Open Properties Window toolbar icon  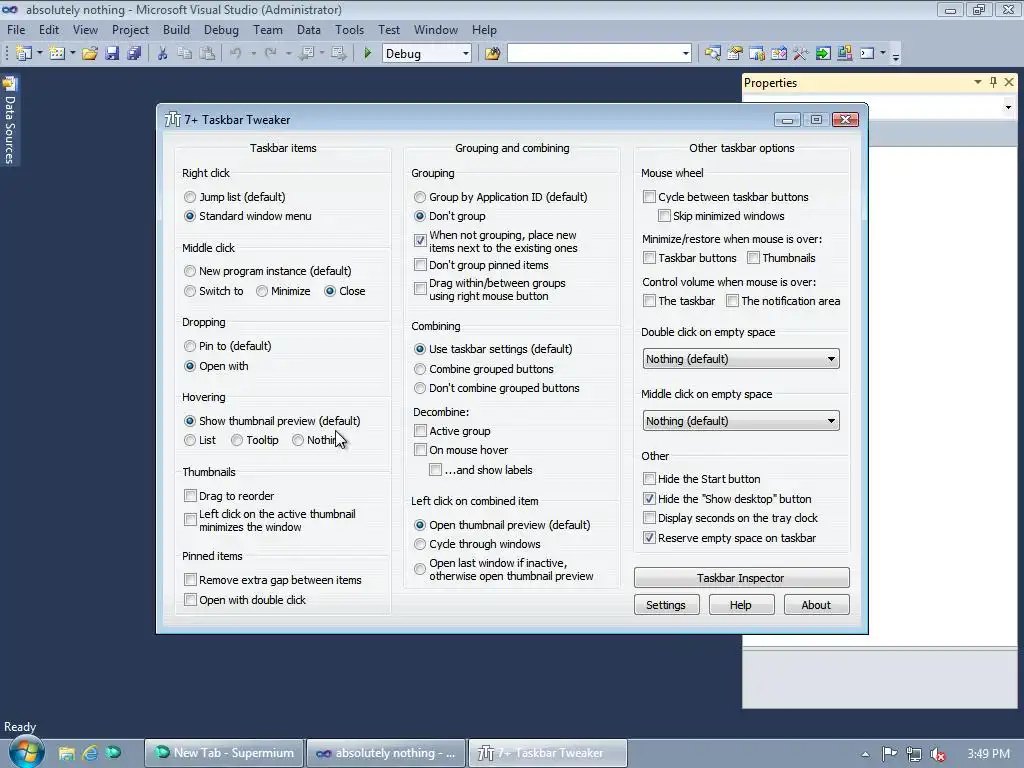pos(735,54)
